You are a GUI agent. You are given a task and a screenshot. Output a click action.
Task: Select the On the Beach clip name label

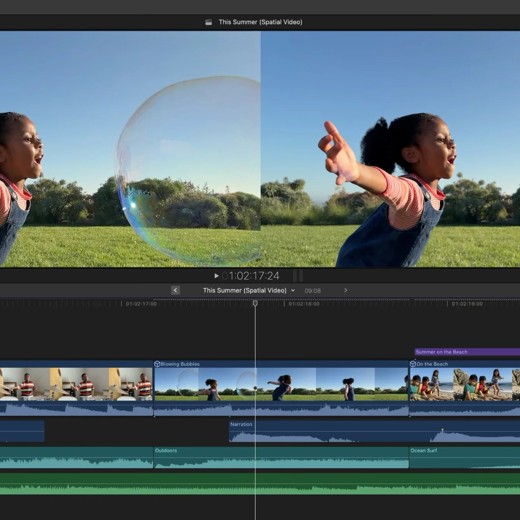[x=432, y=364]
